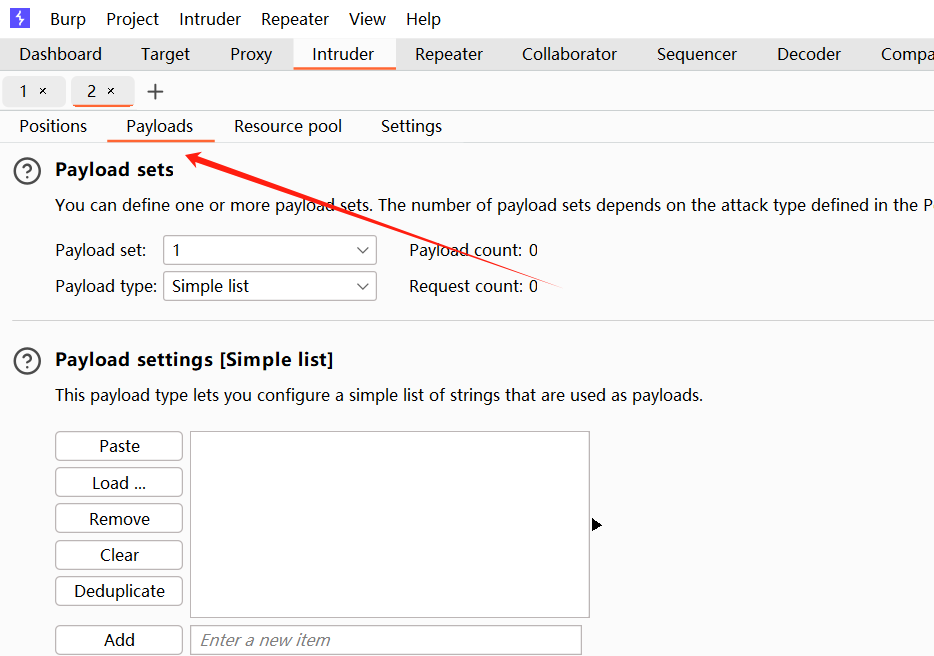The width and height of the screenshot is (934, 656).
Task: Click inside the empty payload list box
Action: coord(390,524)
